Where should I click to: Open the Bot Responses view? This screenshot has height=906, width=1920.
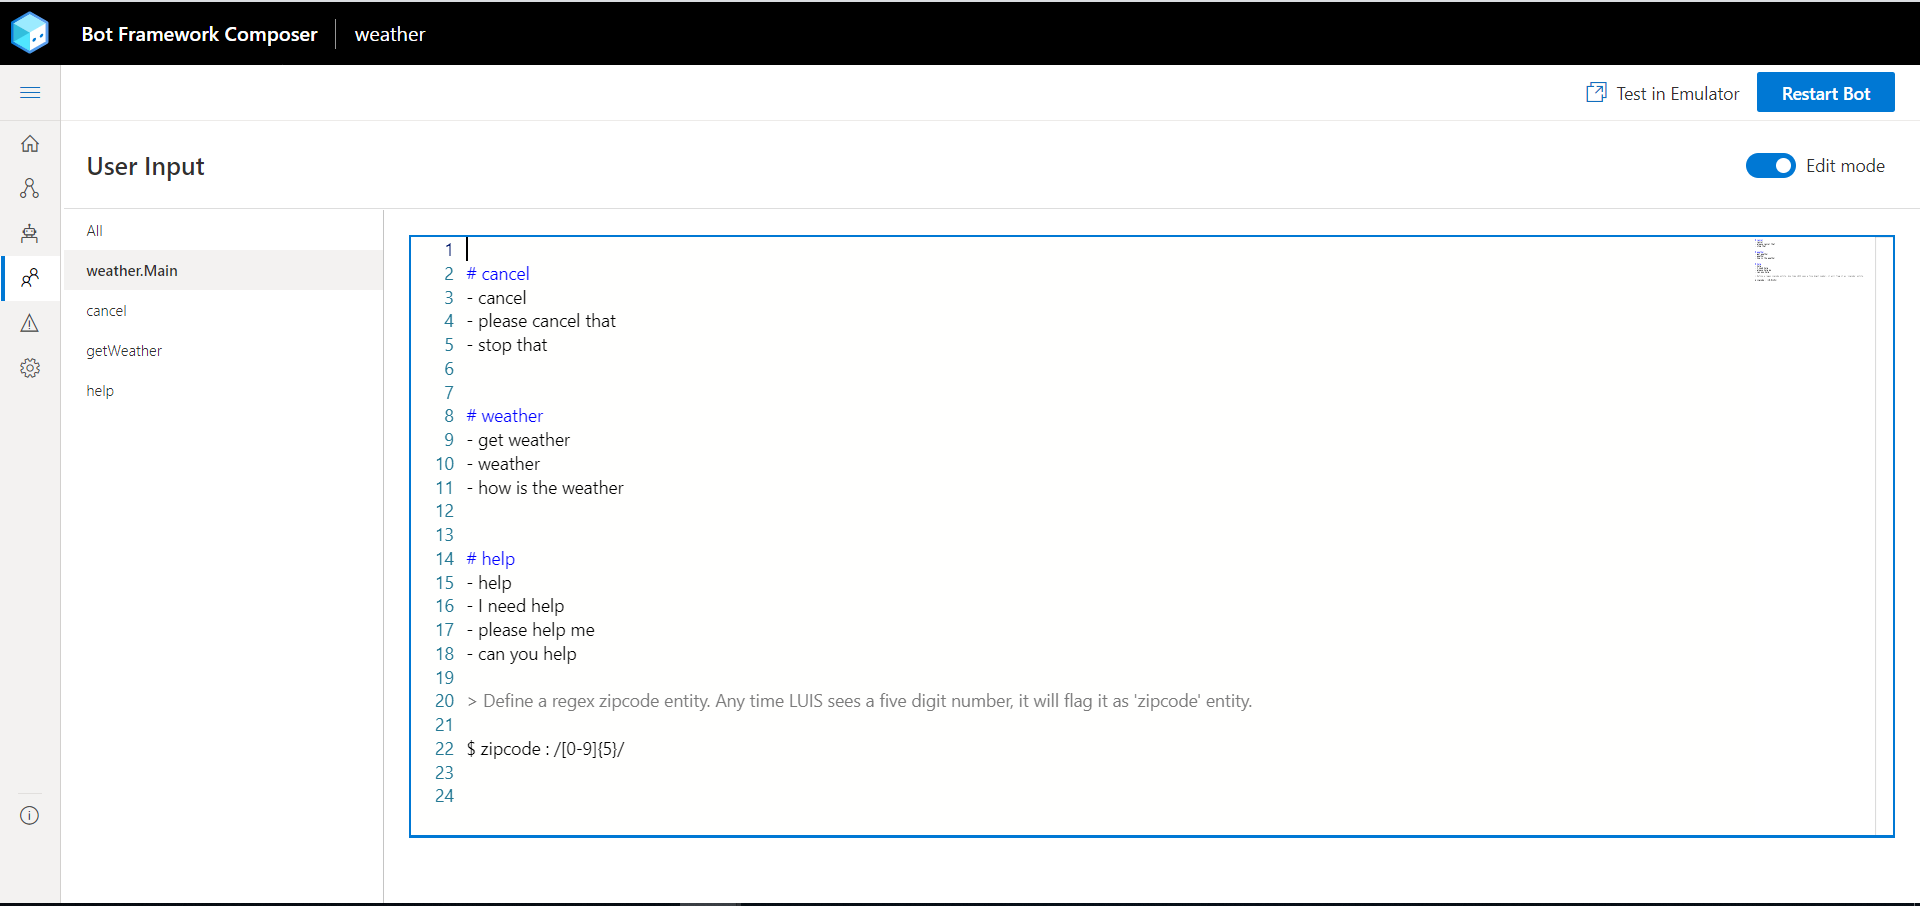click(30, 233)
